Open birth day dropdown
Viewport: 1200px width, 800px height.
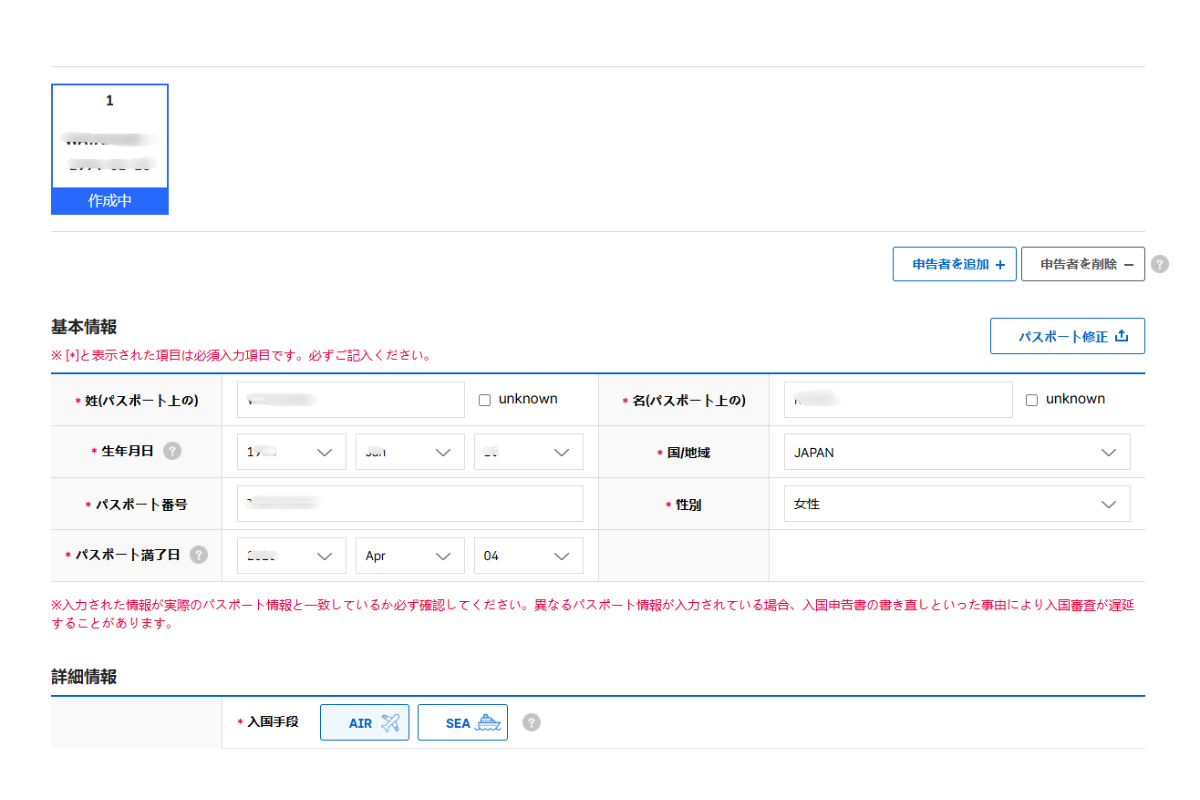528,452
